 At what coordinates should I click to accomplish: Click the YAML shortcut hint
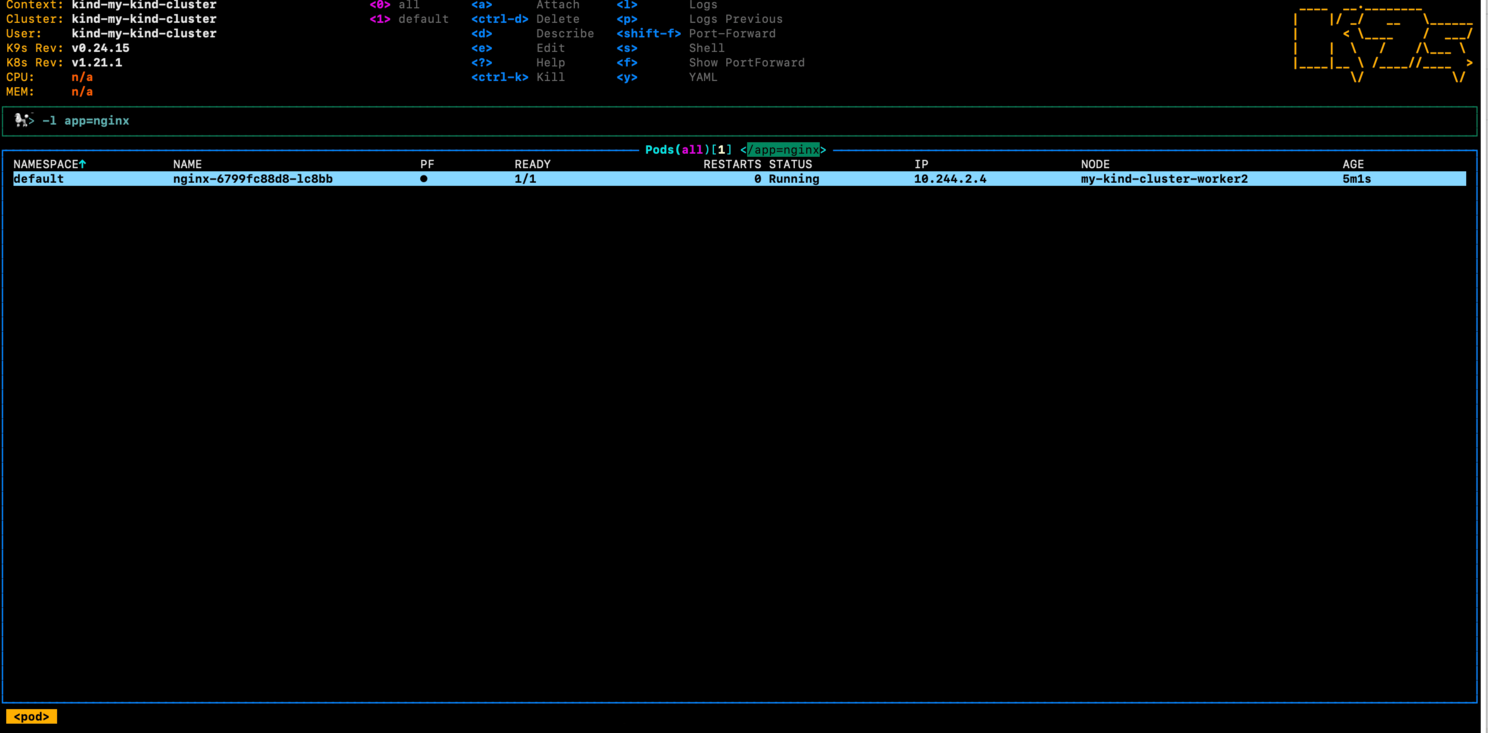coord(668,77)
